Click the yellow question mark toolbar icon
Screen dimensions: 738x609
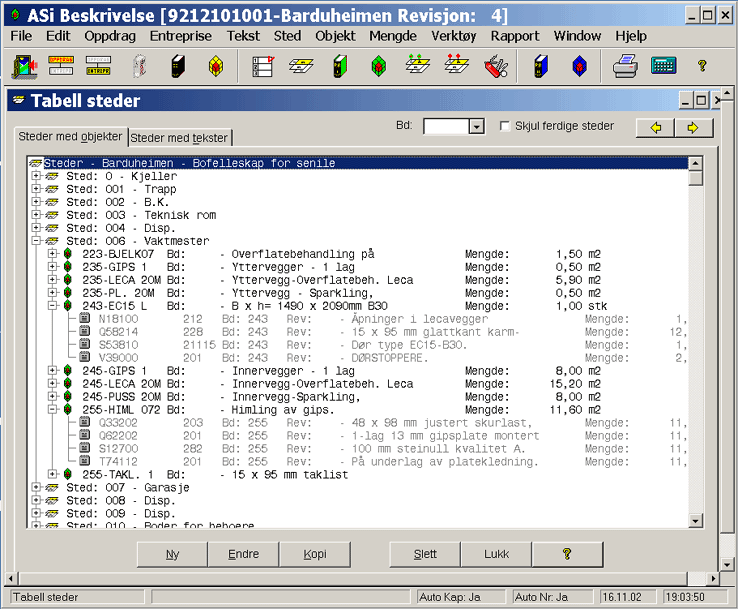[x=702, y=66]
